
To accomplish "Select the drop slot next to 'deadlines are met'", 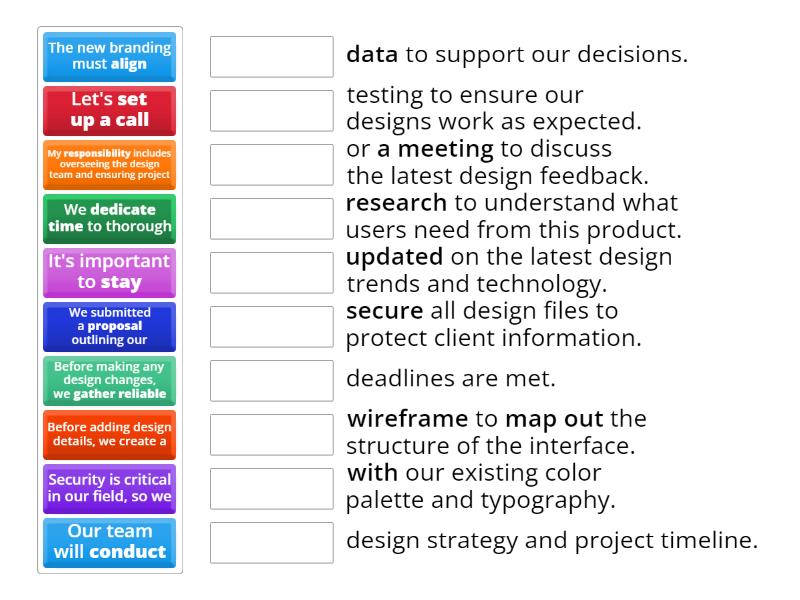I will [272, 380].
